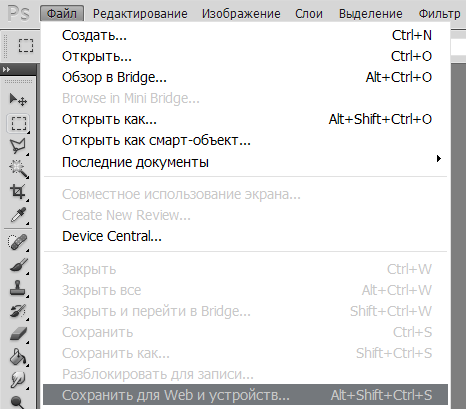Select the Paint Bucket tool
The image size is (466, 409).
[x=18, y=357]
